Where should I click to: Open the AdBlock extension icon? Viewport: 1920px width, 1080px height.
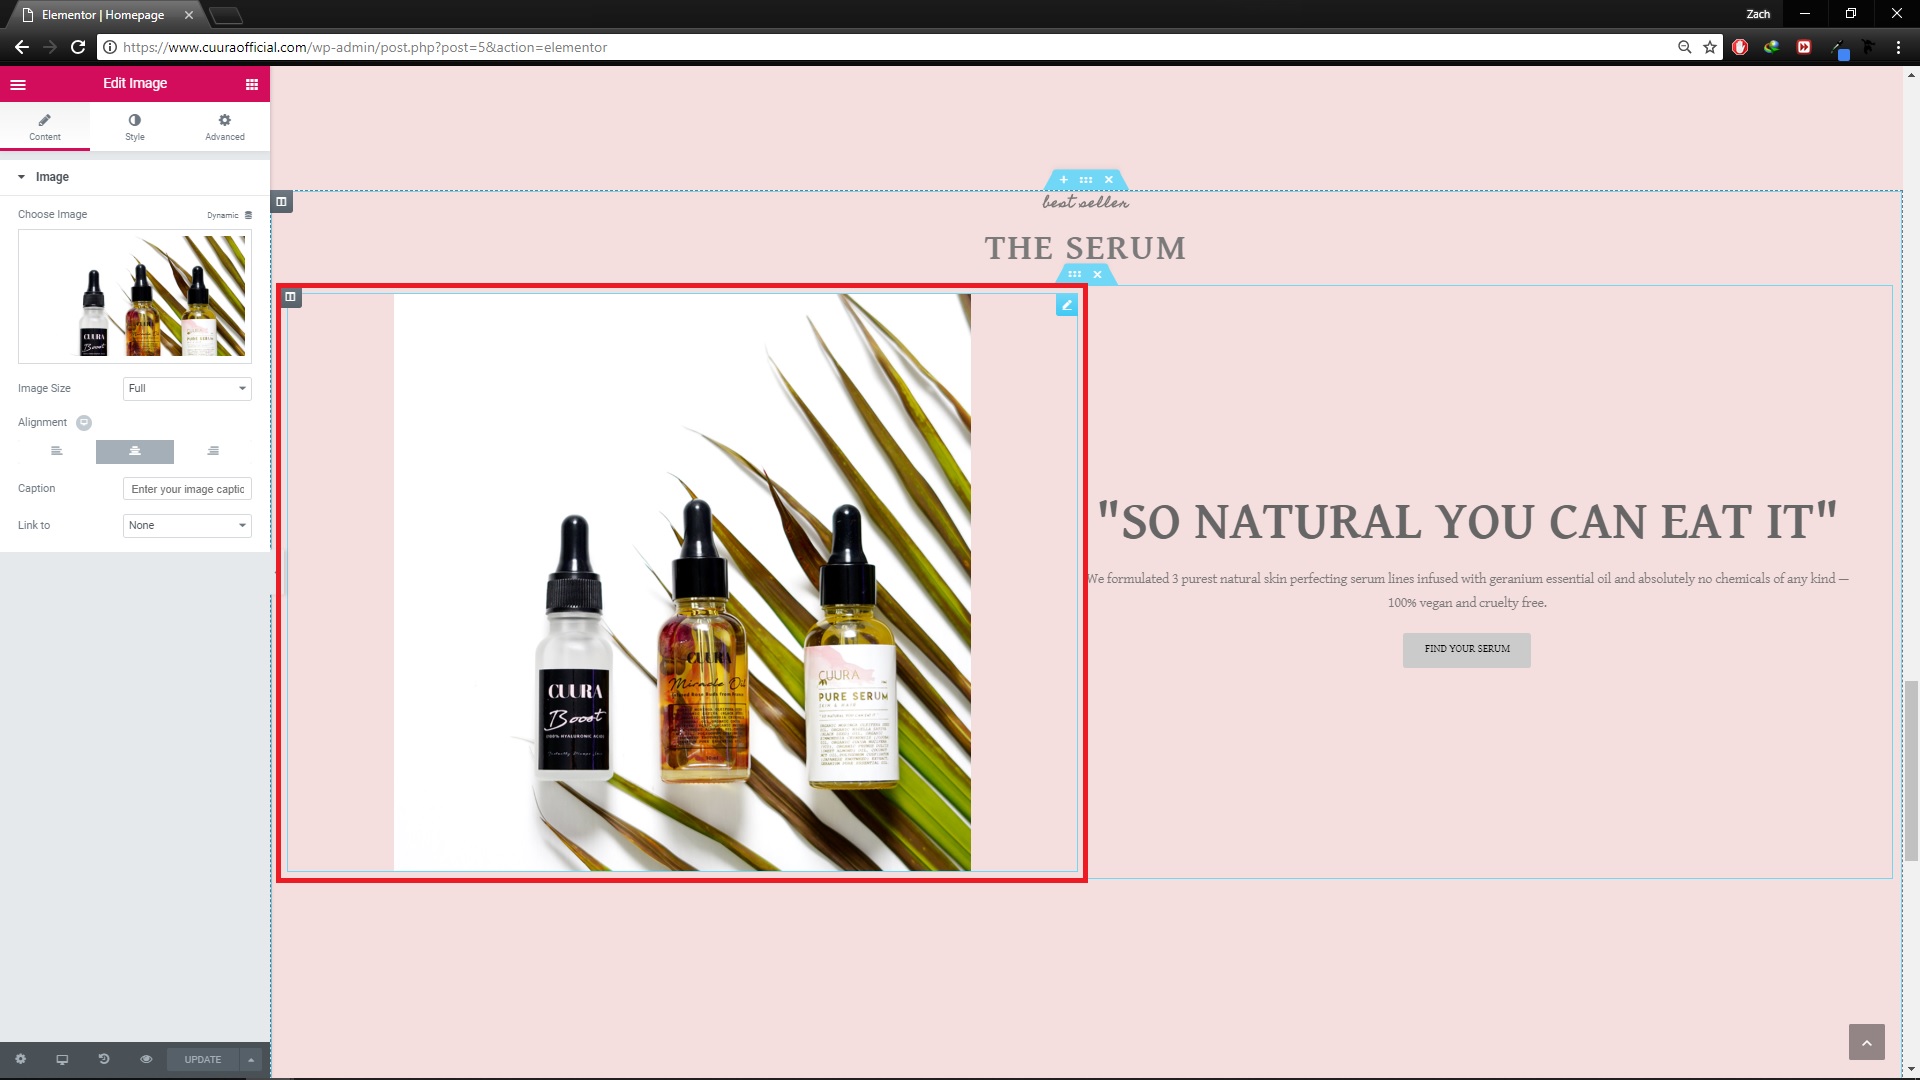[1740, 47]
